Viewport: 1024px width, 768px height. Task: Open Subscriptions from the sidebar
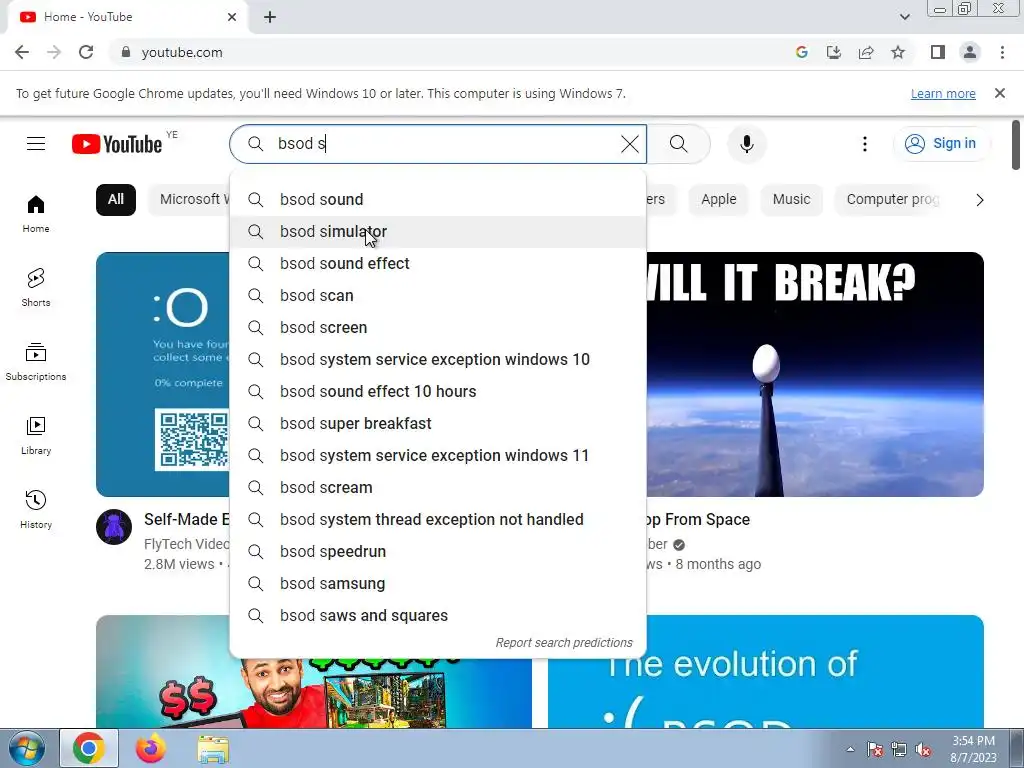[36, 362]
